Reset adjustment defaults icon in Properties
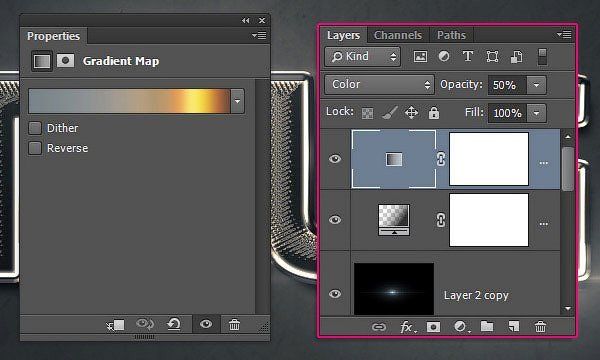Viewport: 600px width, 360px height. 174,324
